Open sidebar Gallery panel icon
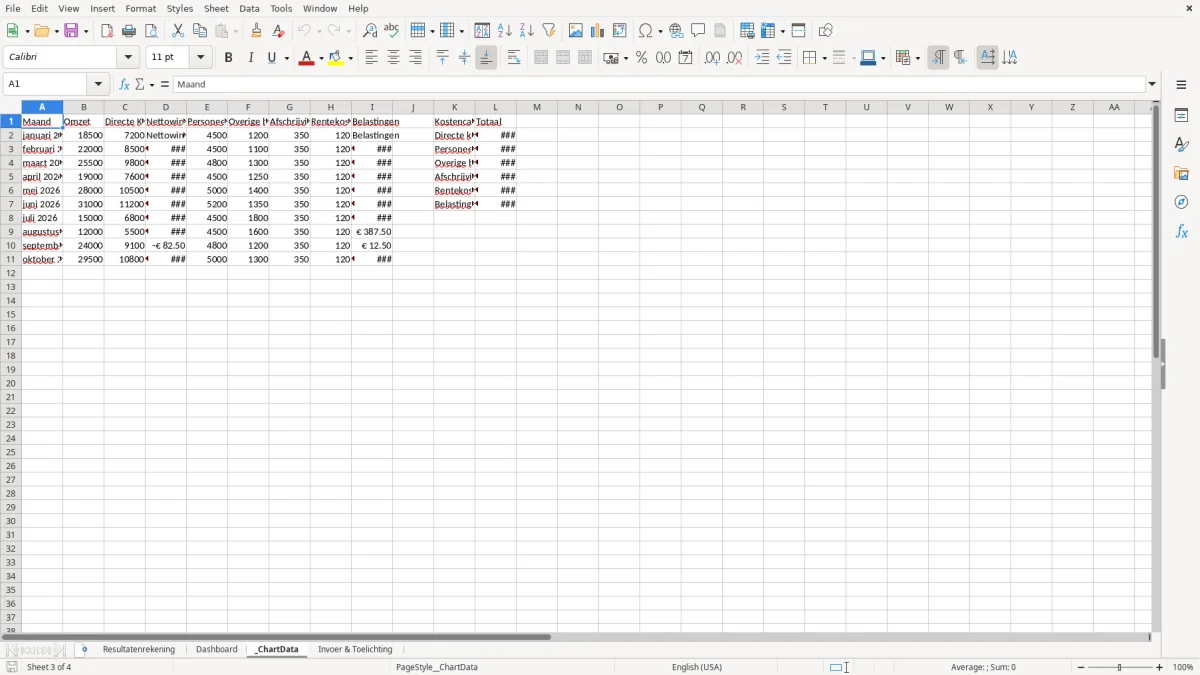 pyautogui.click(x=1181, y=173)
